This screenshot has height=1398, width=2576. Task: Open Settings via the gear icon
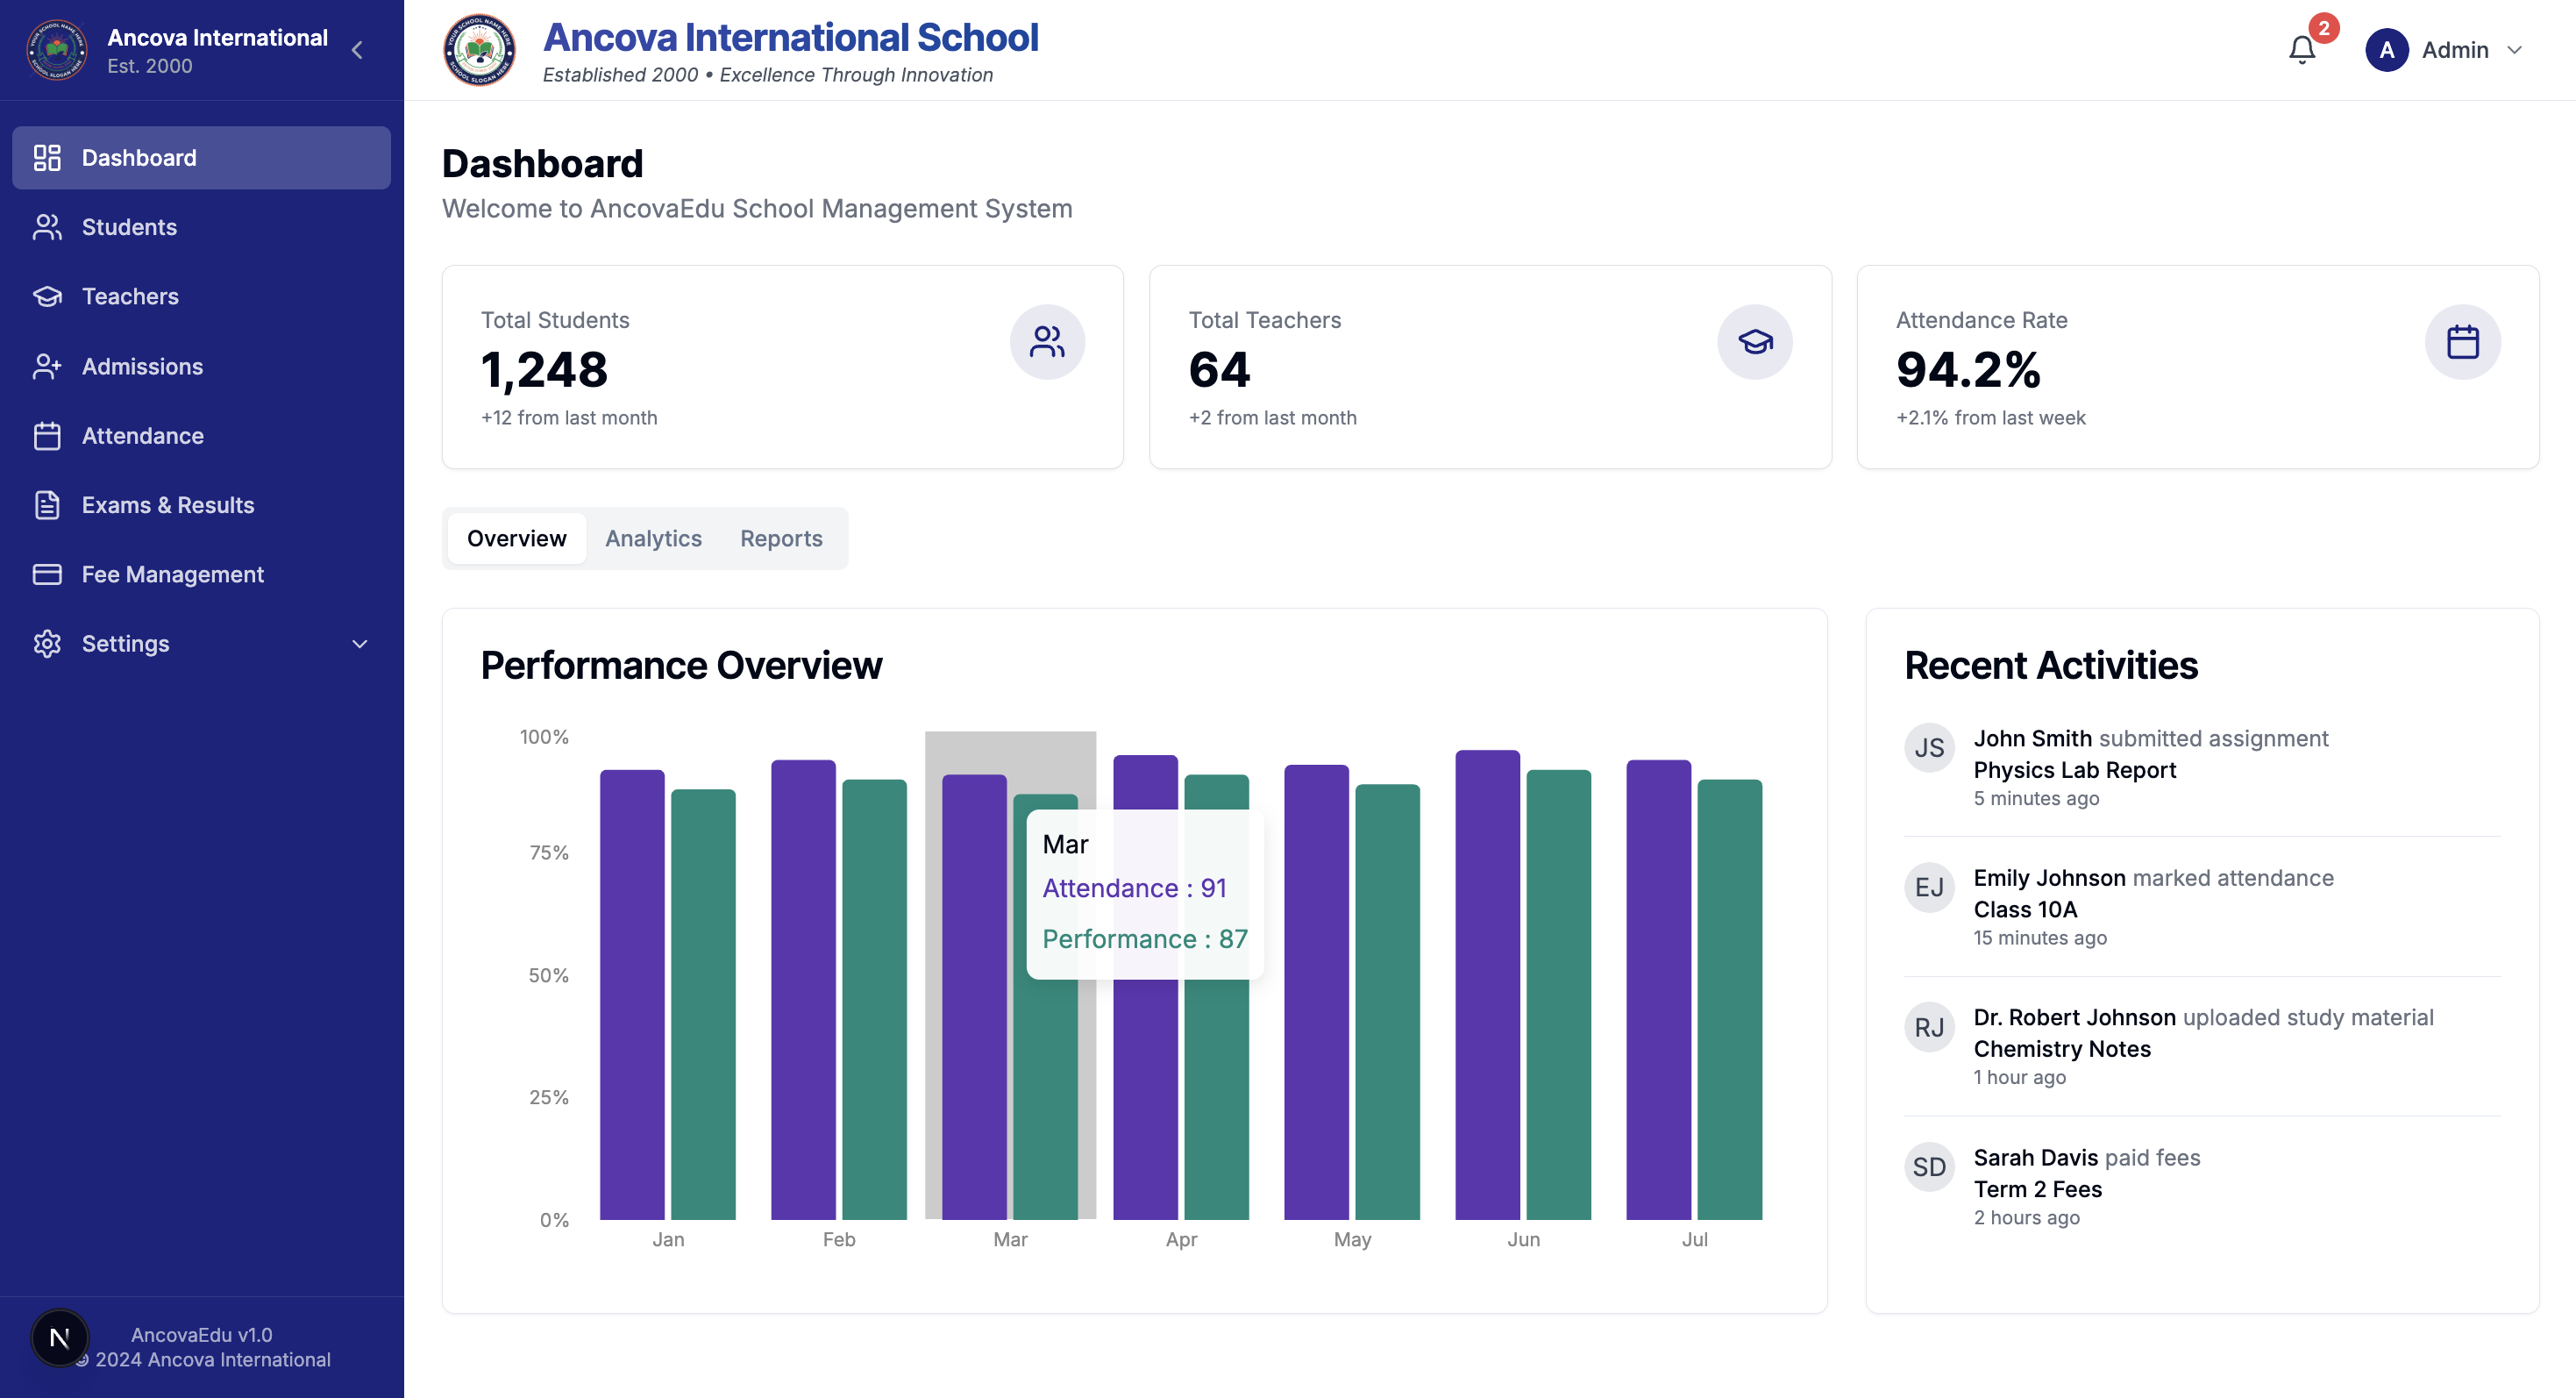pyautogui.click(x=47, y=644)
